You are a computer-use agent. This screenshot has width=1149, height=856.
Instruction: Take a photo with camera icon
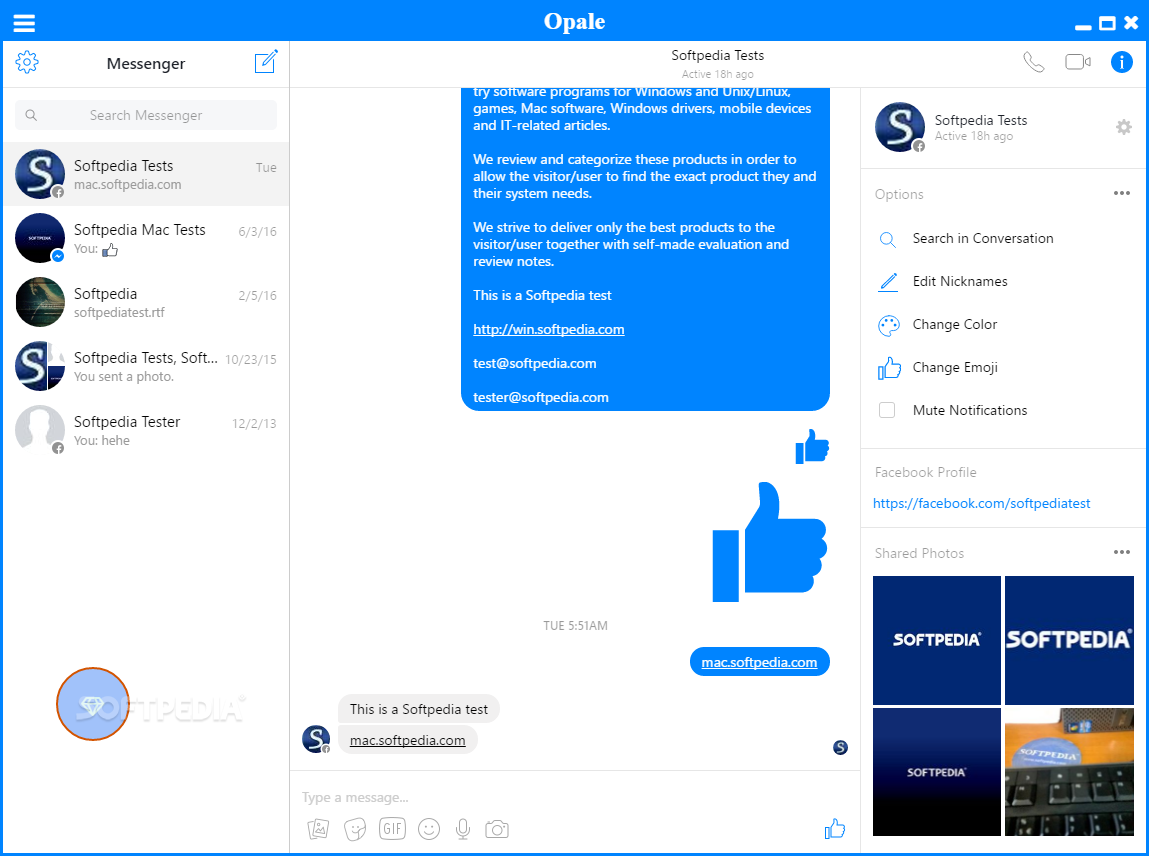pyautogui.click(x=497, y=829)
